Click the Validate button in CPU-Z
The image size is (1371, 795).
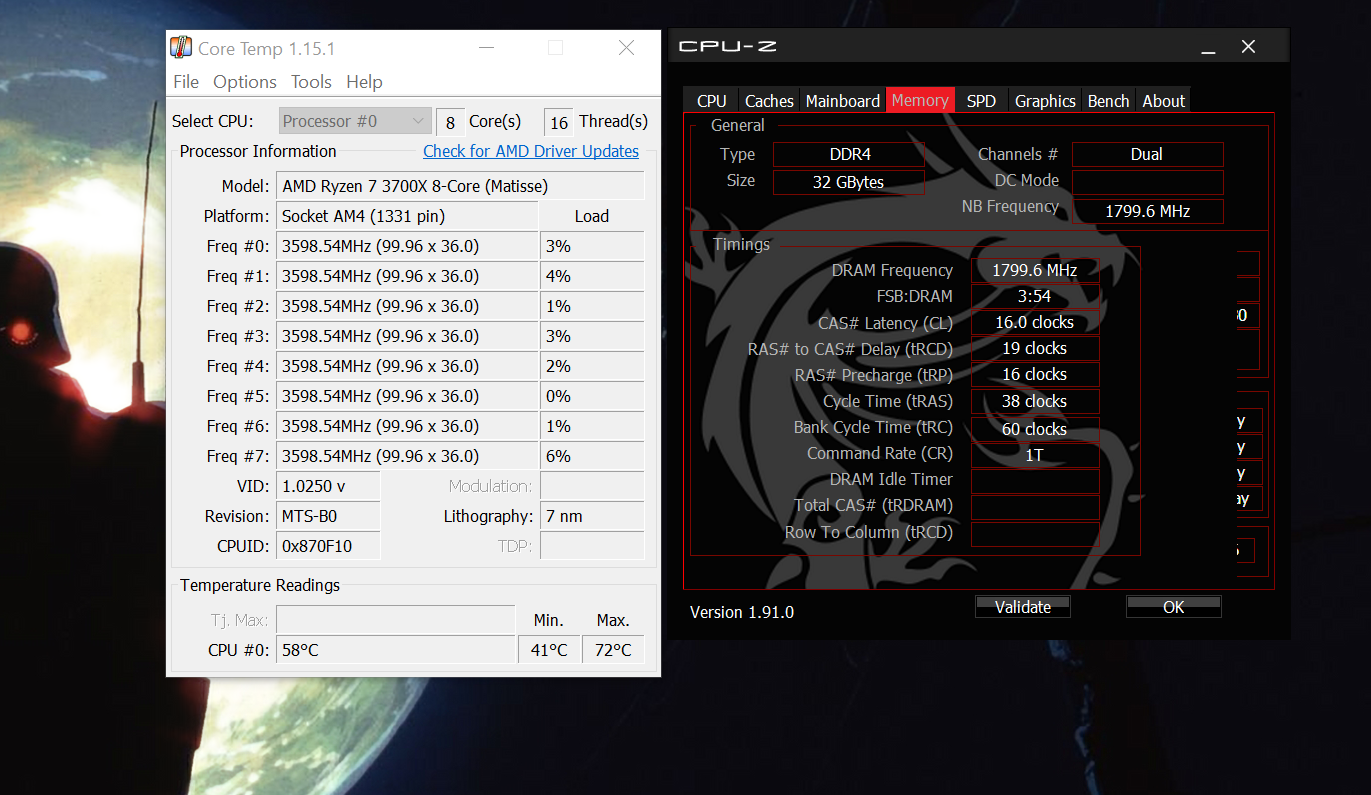pyautogui.click(x=1023, y=607)
